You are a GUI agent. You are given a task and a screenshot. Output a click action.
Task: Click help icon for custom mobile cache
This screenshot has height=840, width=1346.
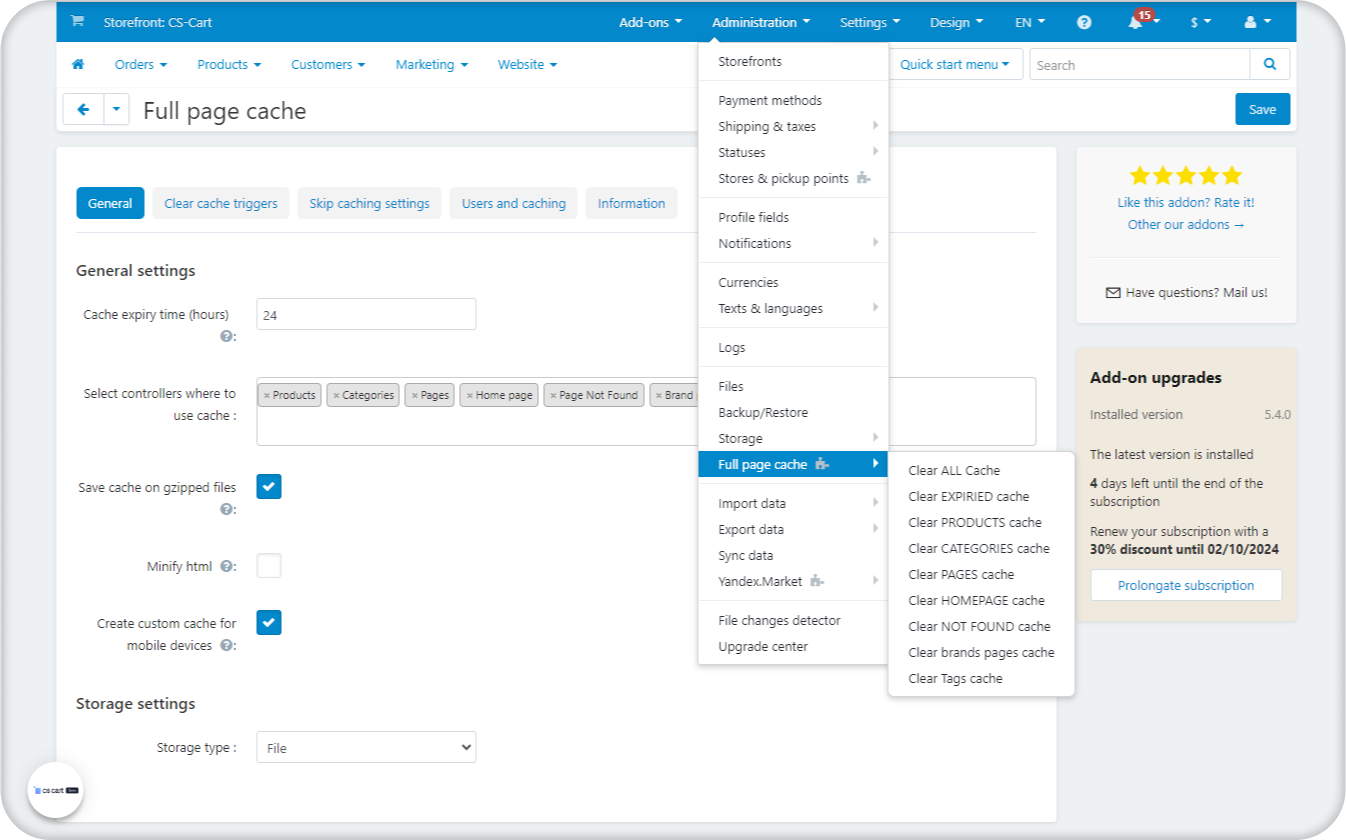coord(226,645)
